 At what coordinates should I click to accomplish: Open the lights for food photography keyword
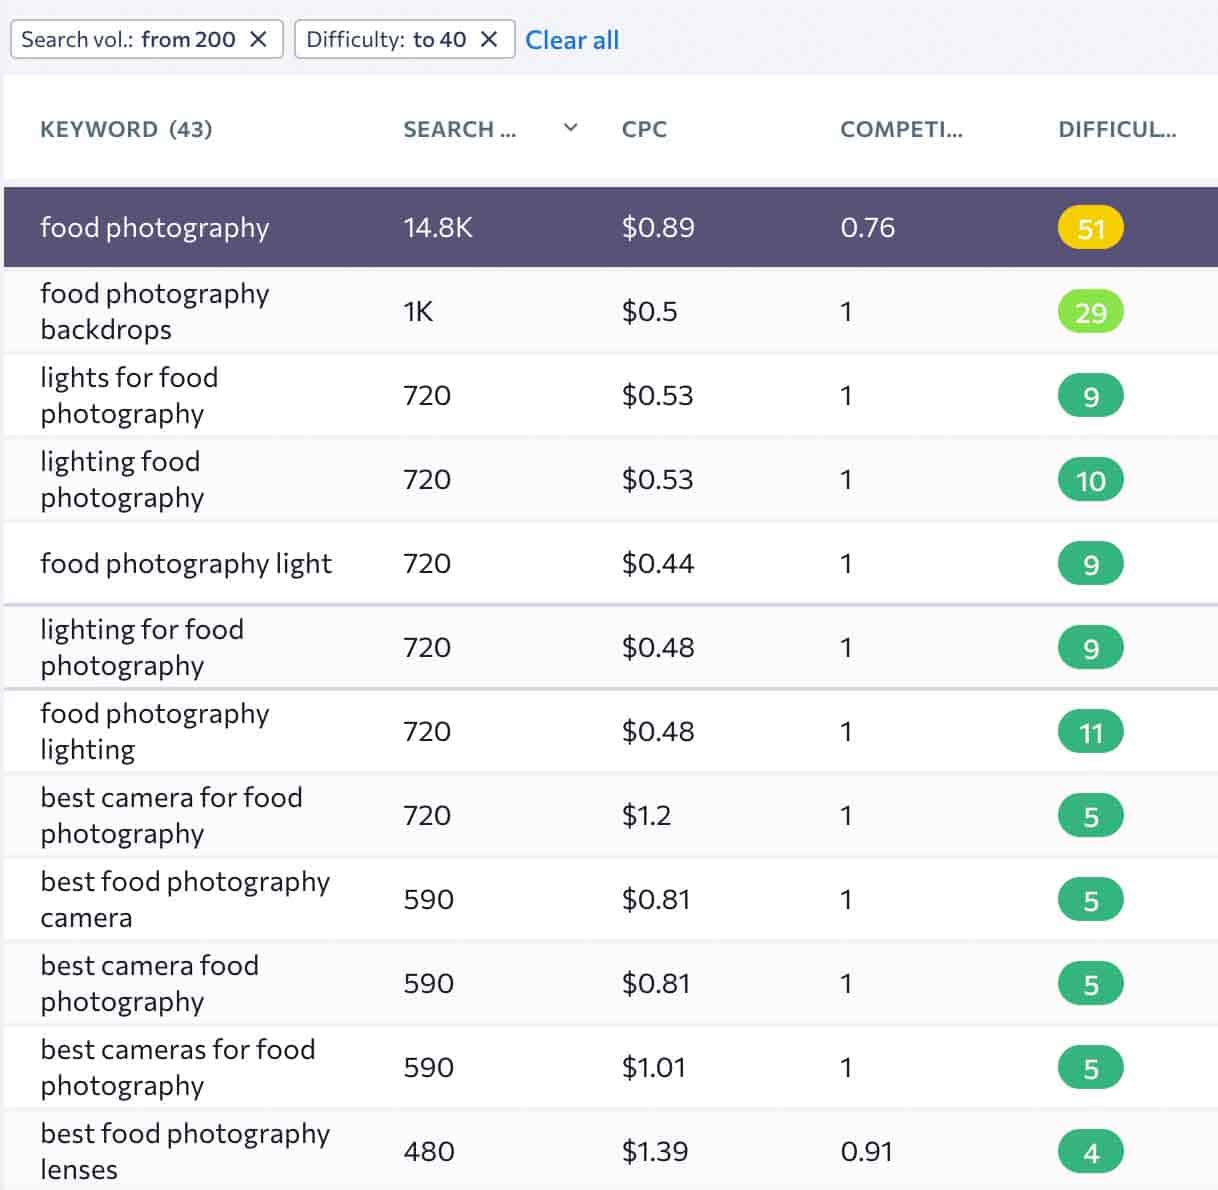129,395
